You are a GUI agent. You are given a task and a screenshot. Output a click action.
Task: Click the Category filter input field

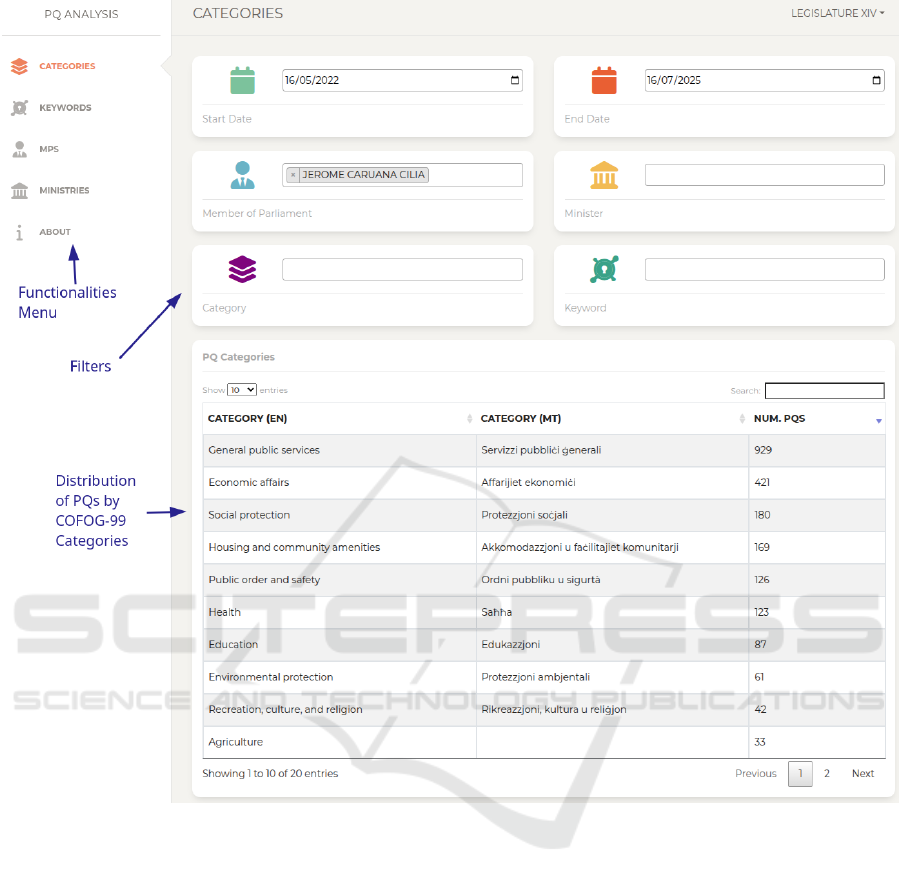(402, 270)
